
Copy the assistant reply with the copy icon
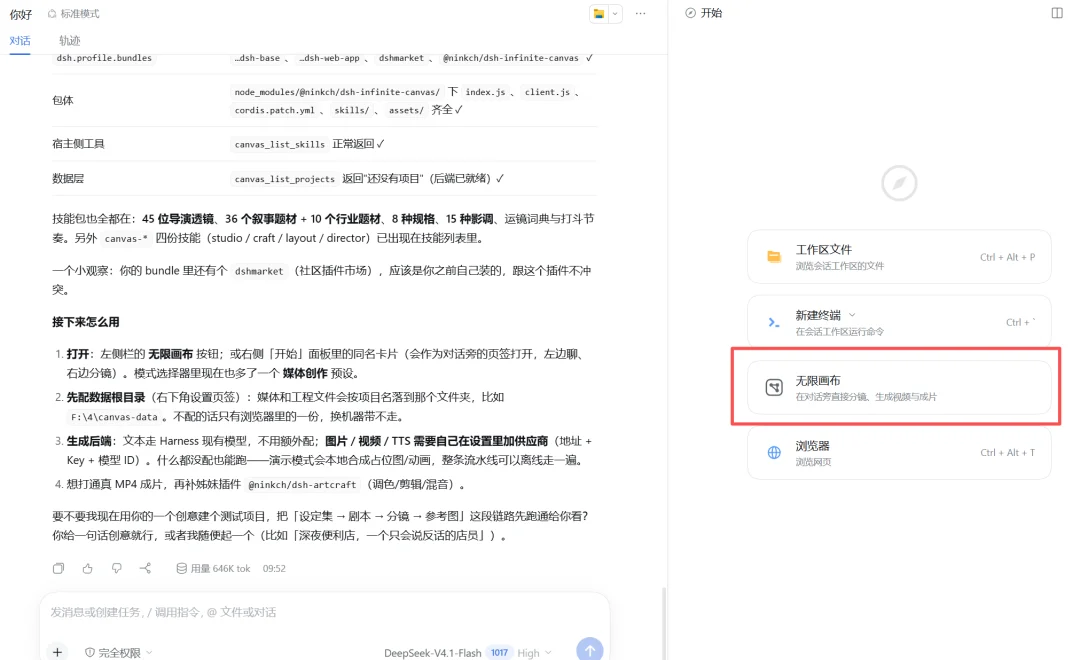click(x=59, y=568)
